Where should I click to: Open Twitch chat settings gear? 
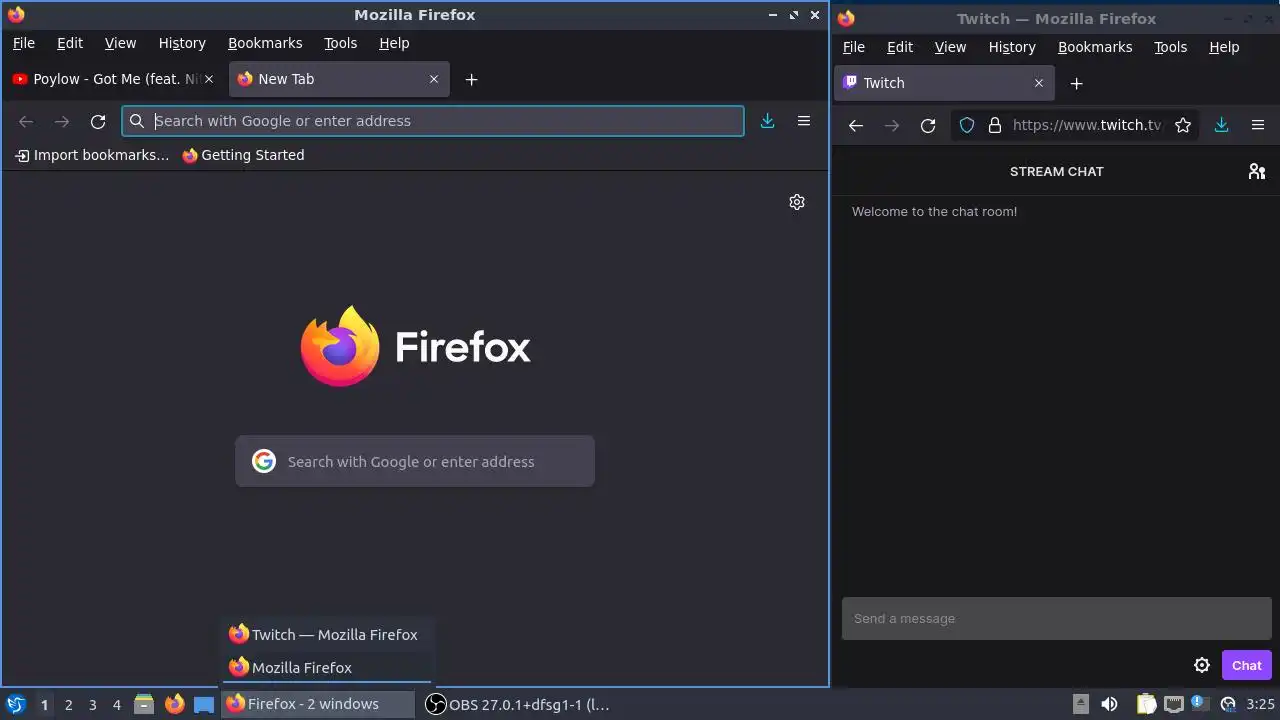click(1202, 665)
